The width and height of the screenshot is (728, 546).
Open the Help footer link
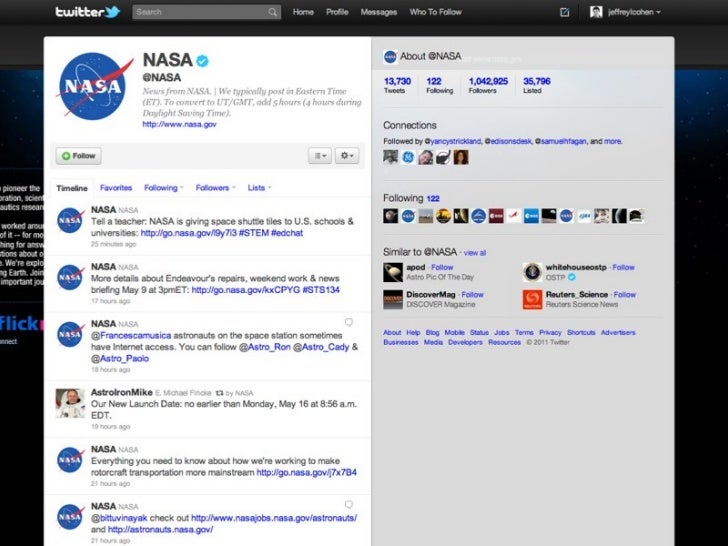[x=413, y=332]
